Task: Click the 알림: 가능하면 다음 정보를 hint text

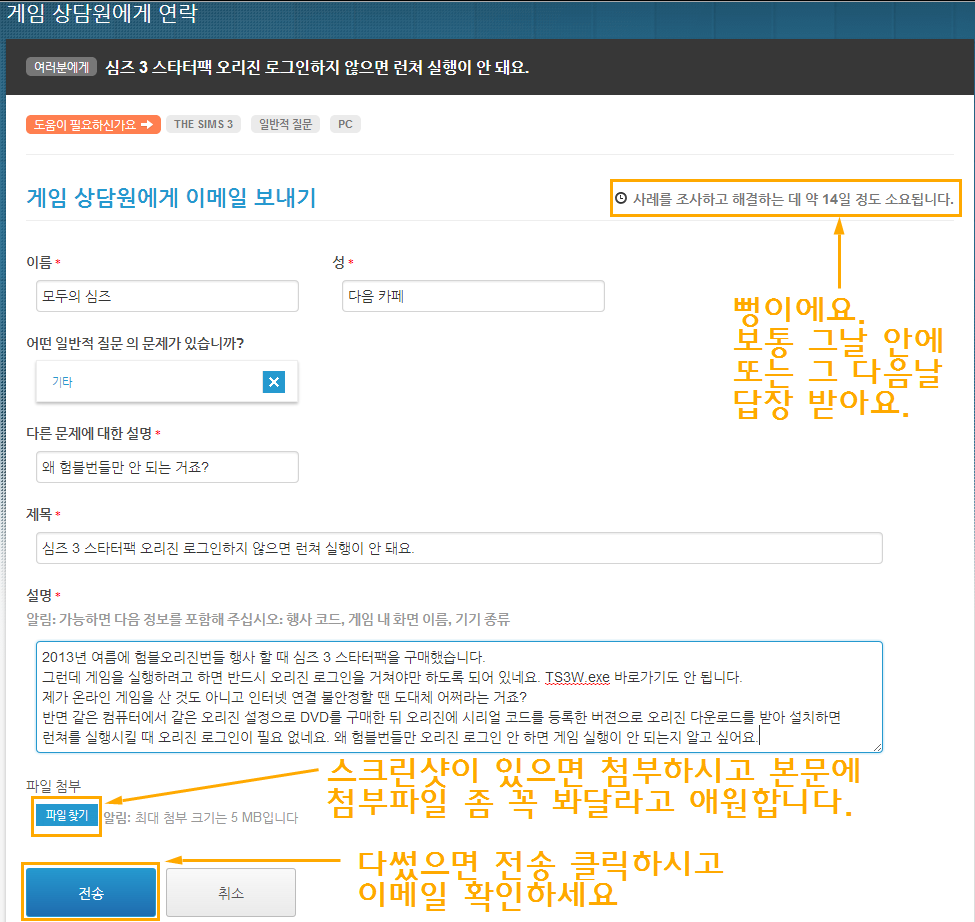Action: coord(268,619)
